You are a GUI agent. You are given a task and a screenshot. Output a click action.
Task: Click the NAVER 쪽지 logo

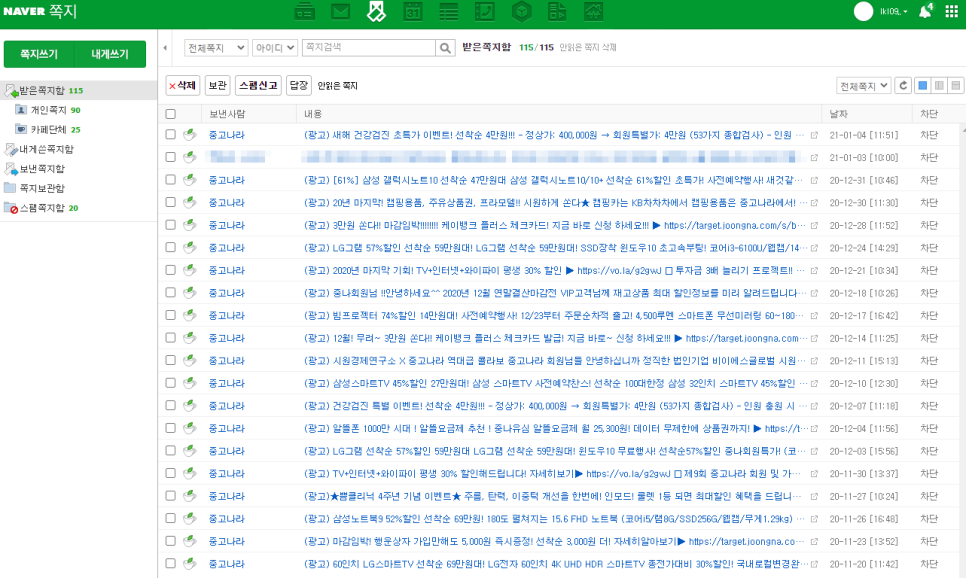pyautogui.click(x=40, y=11)
